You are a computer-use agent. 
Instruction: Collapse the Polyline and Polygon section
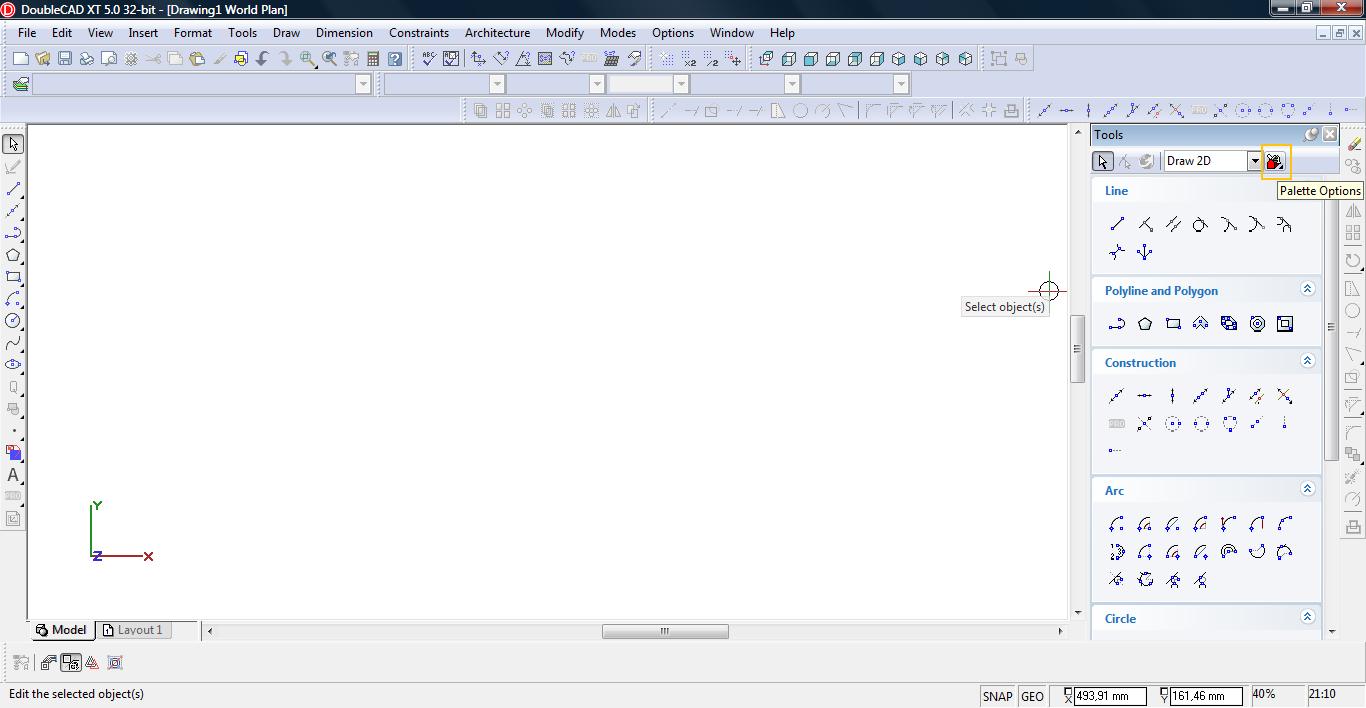[x=1307, y=289]
